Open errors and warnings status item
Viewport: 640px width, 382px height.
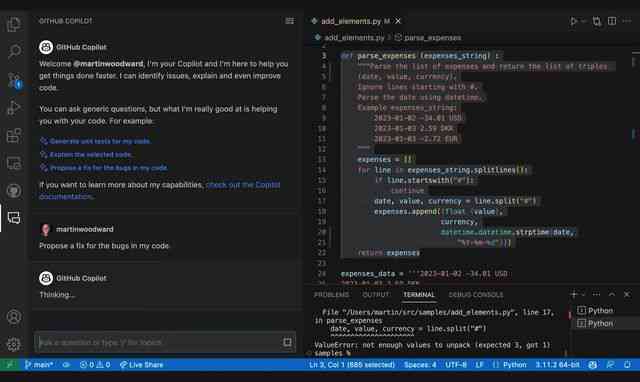(95, 364)
